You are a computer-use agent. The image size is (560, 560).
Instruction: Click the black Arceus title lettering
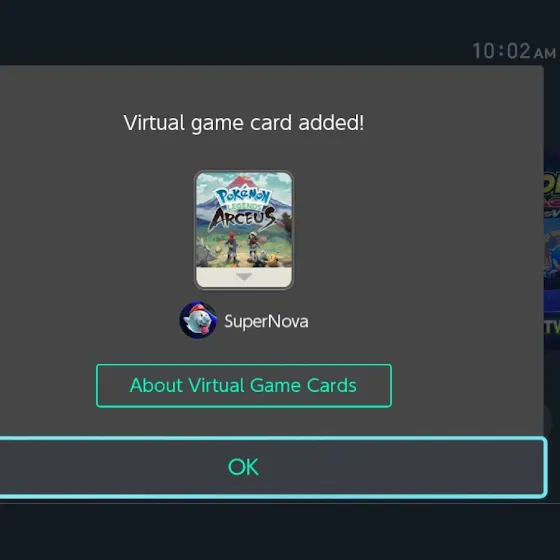click(x=243, y=217)
